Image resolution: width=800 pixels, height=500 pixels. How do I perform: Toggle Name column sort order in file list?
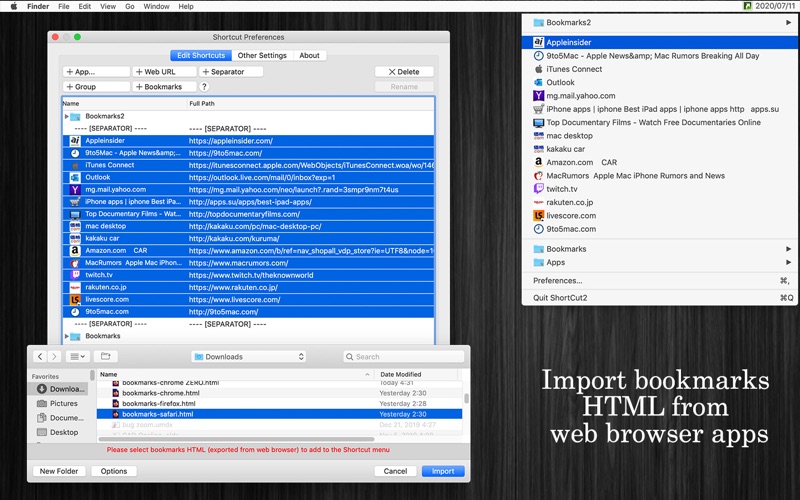235,374
